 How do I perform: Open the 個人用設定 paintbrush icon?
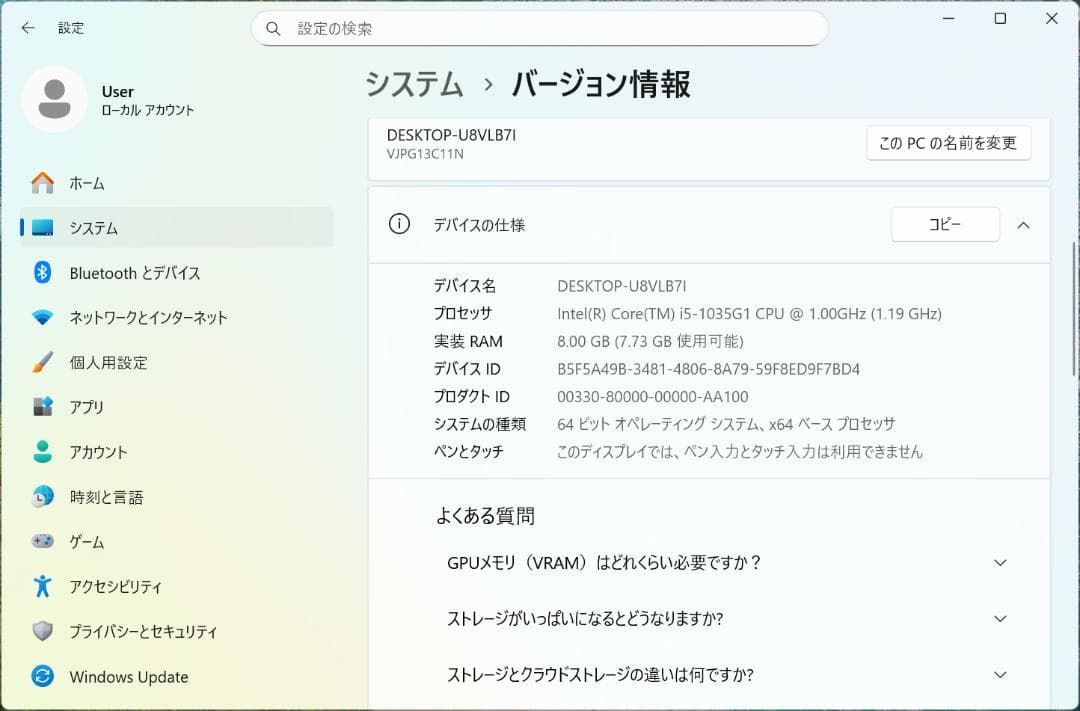pos(40,362)
